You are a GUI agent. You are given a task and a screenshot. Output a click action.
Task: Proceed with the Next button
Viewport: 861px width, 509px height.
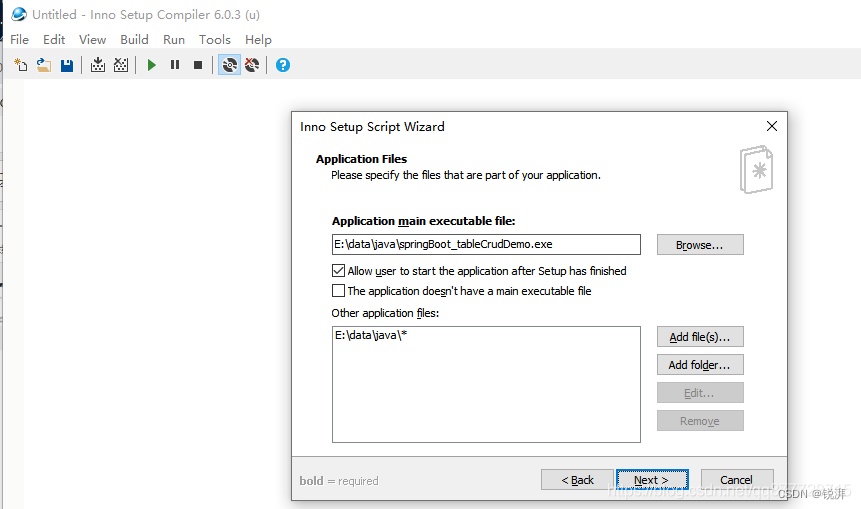pyautogui.click(x=652, y=480)
